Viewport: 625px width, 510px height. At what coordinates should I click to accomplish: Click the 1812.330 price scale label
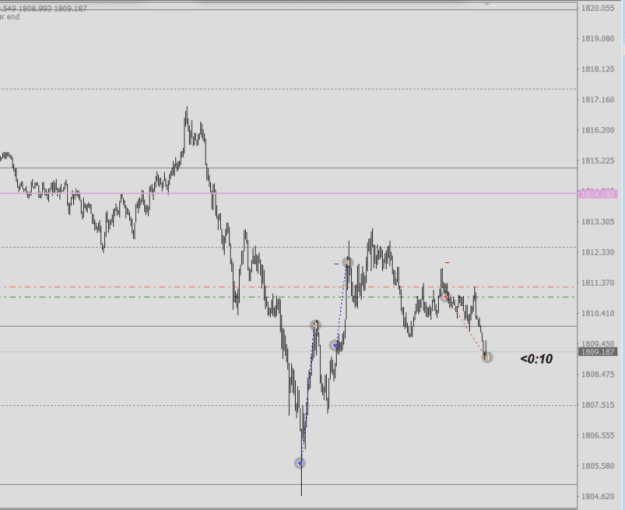(597, 252)
